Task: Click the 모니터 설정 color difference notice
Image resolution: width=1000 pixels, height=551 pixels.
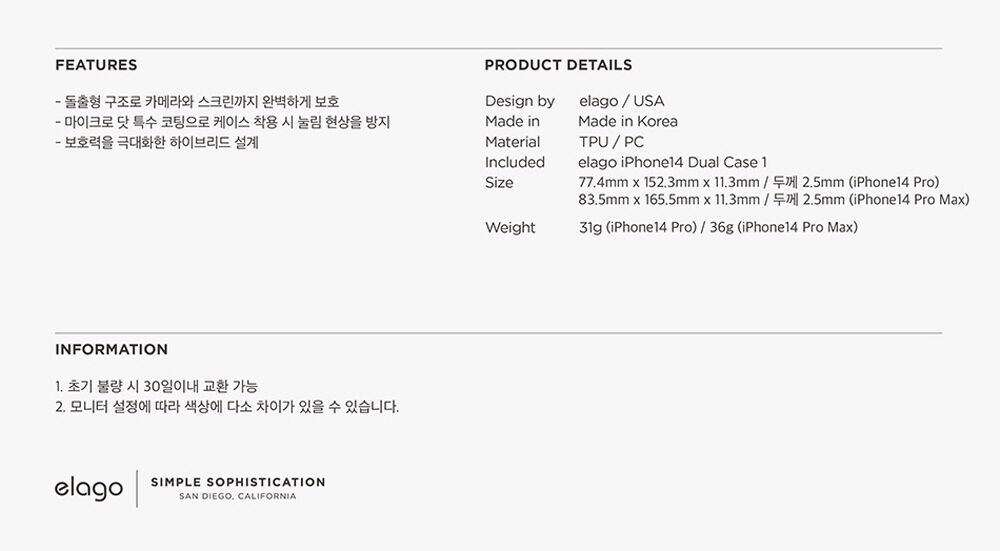Action: (227, 407)
